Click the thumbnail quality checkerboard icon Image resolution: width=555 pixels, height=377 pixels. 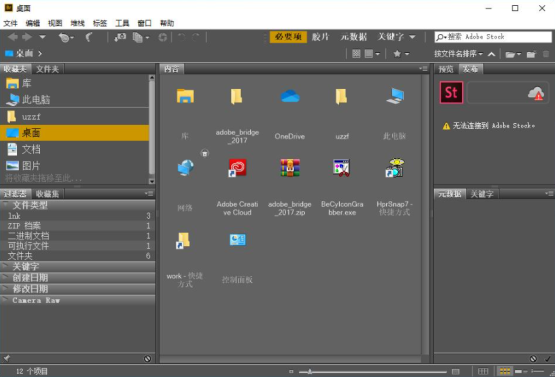point(356,54)
